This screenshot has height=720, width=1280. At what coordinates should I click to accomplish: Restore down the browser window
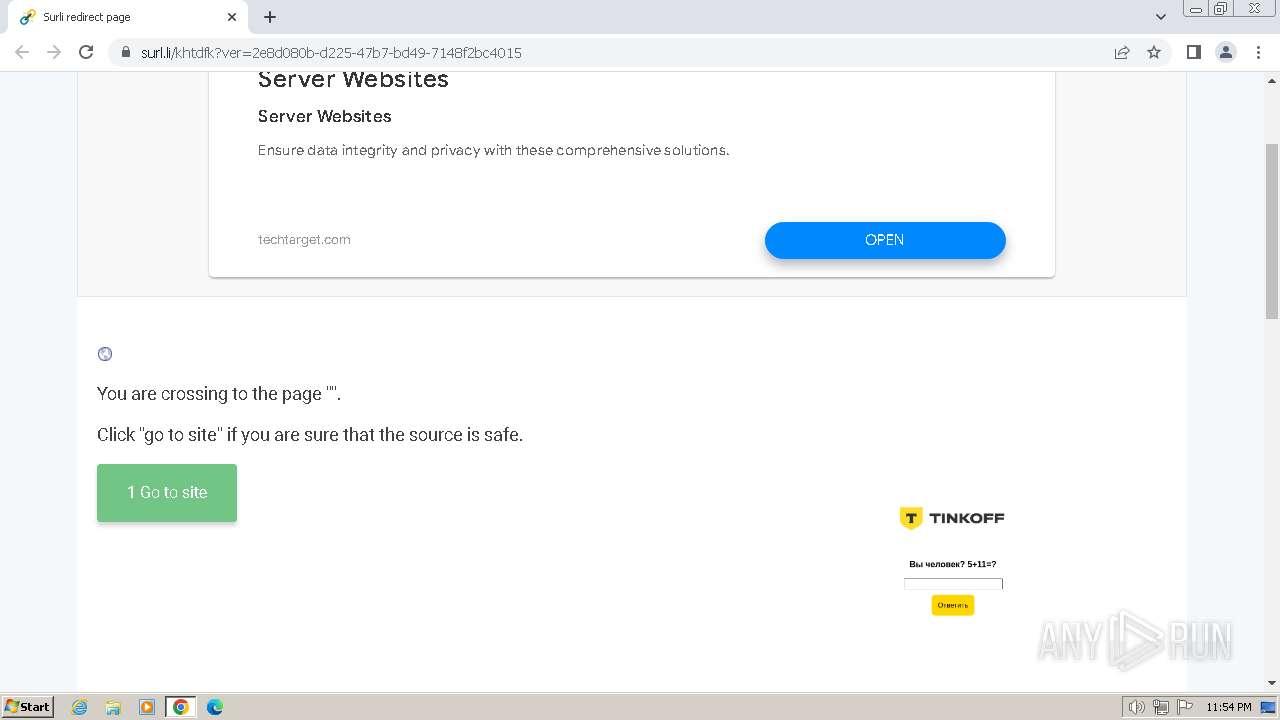coord(1221,8)
